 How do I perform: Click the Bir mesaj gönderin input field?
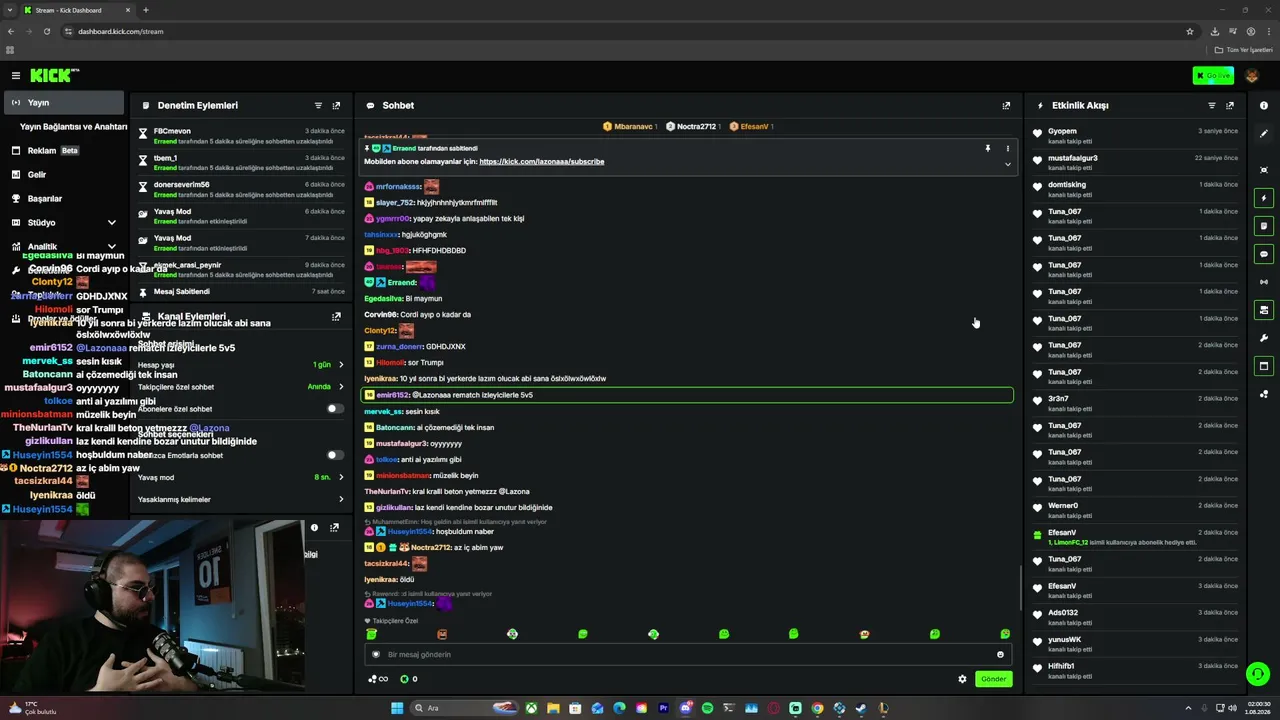coord(688,655)
